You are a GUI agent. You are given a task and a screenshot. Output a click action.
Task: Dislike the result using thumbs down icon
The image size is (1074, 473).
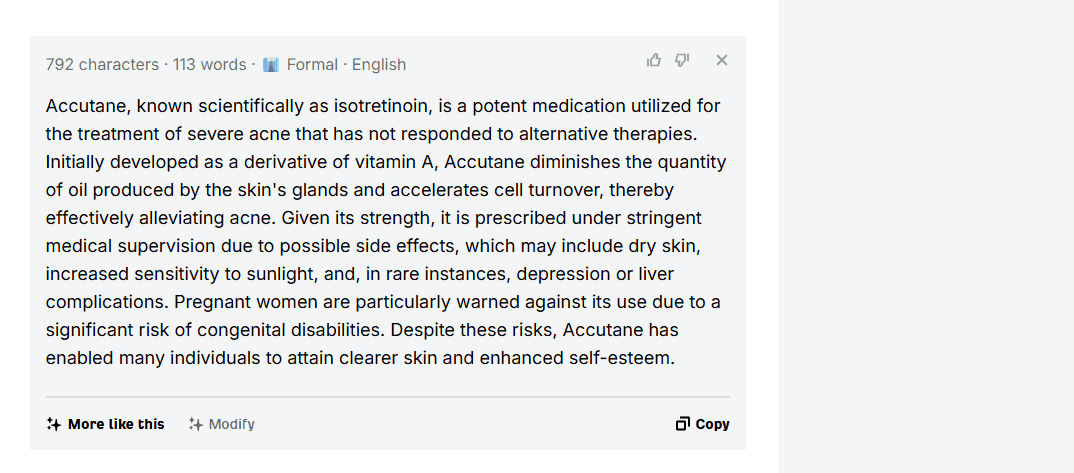click(x=682, y=60)
